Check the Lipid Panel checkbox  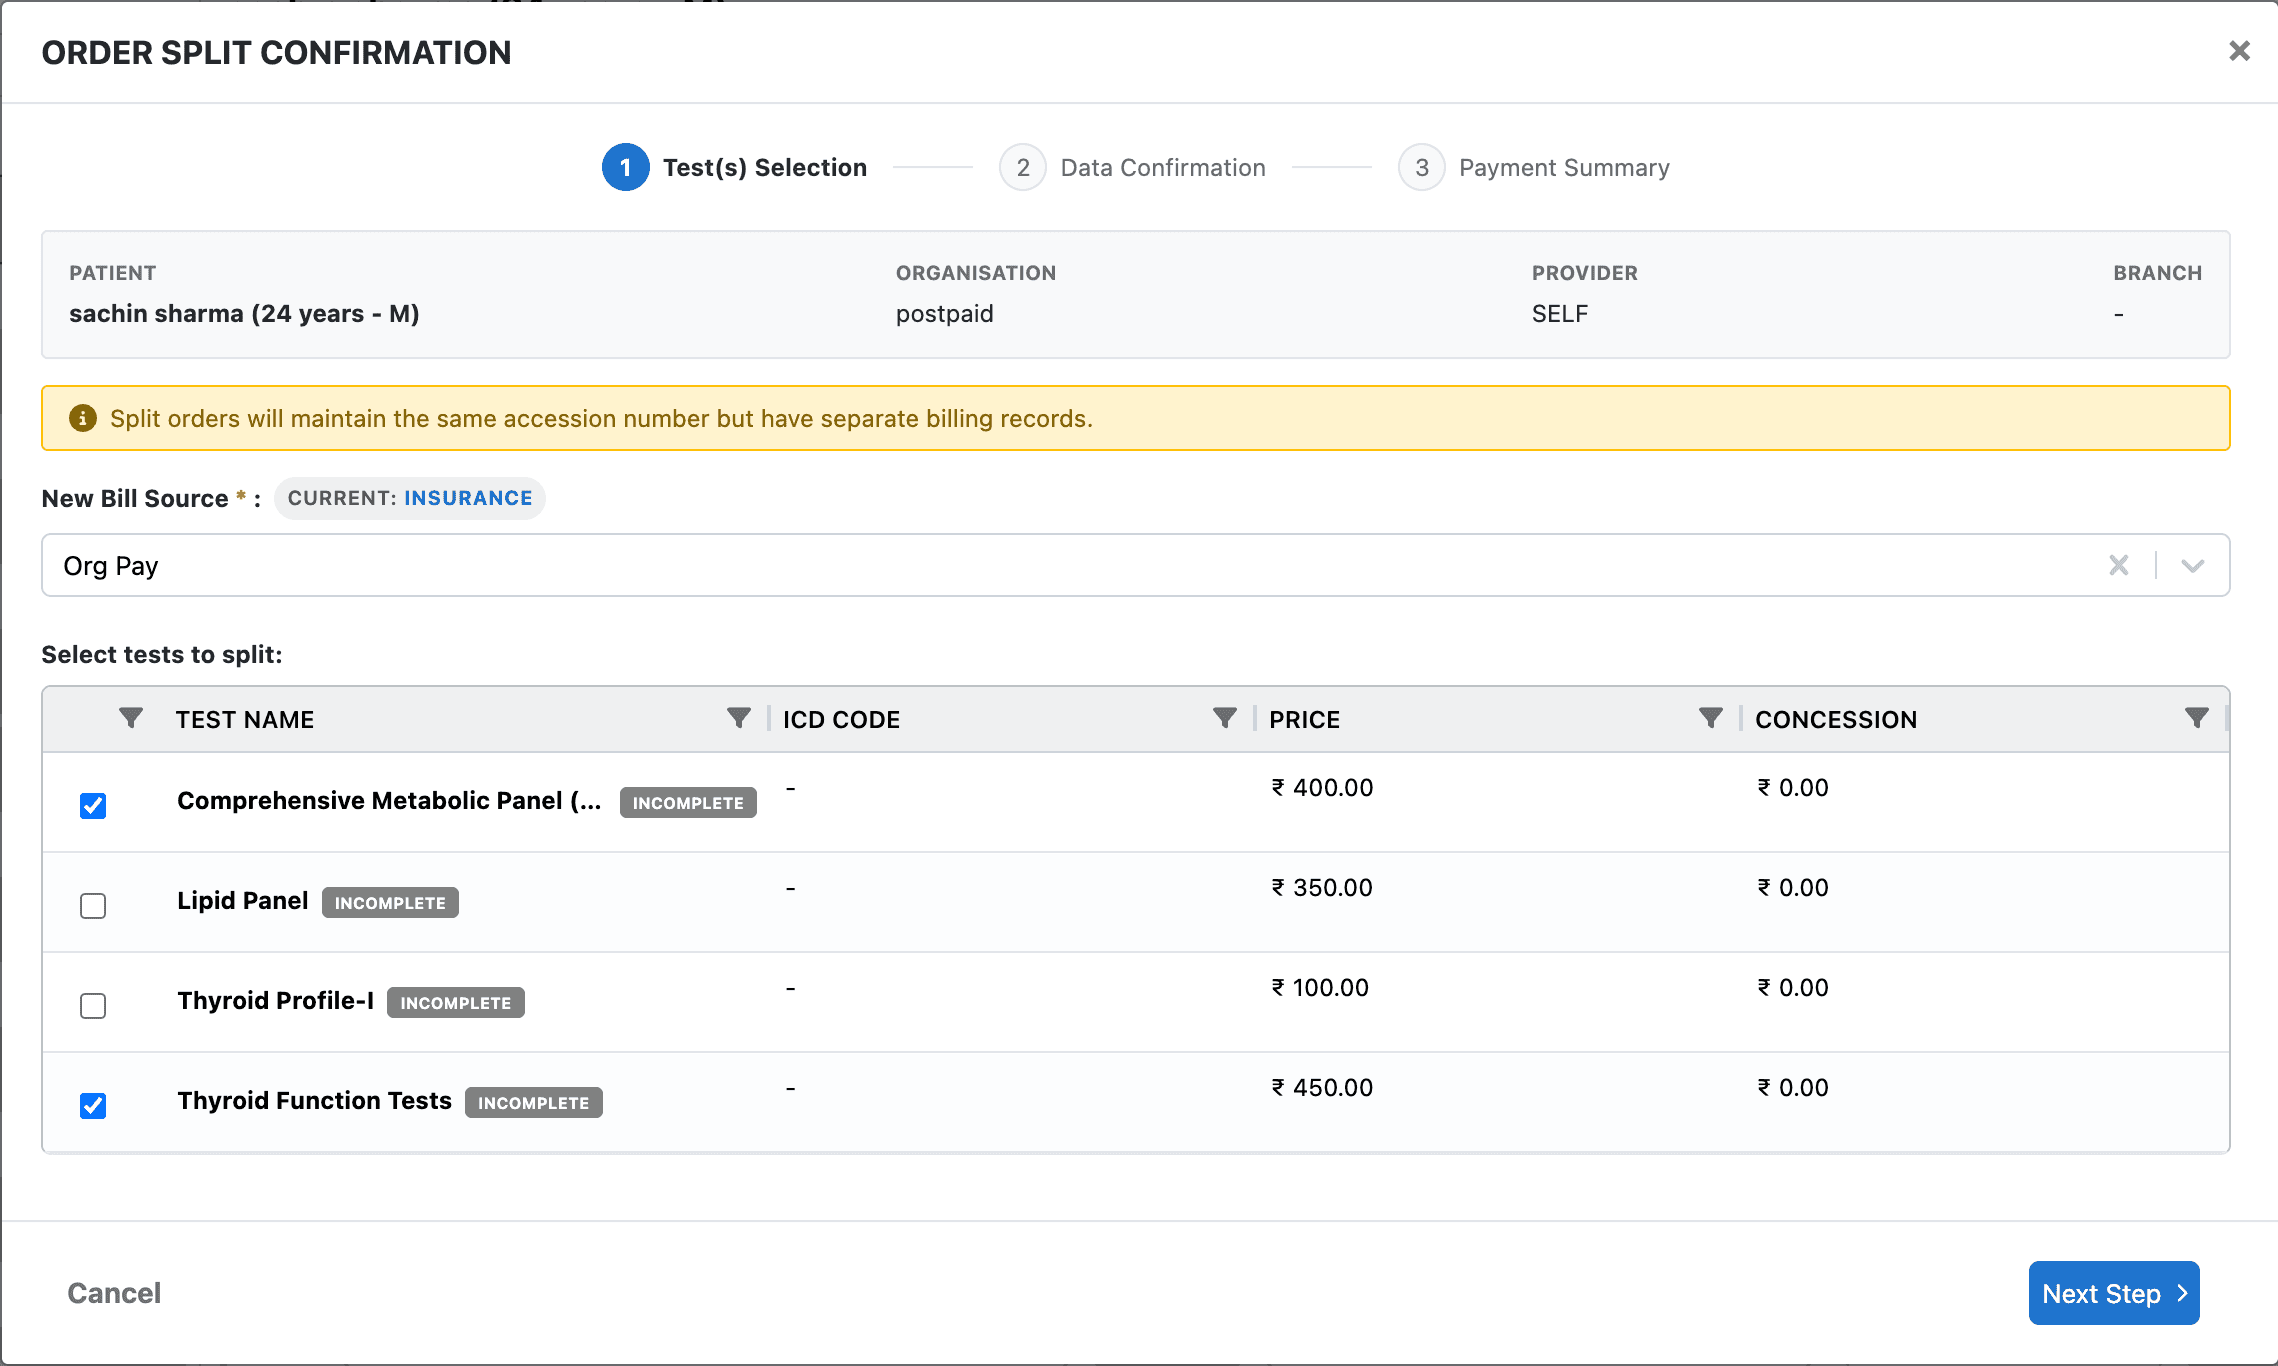[x=93, y=905]
